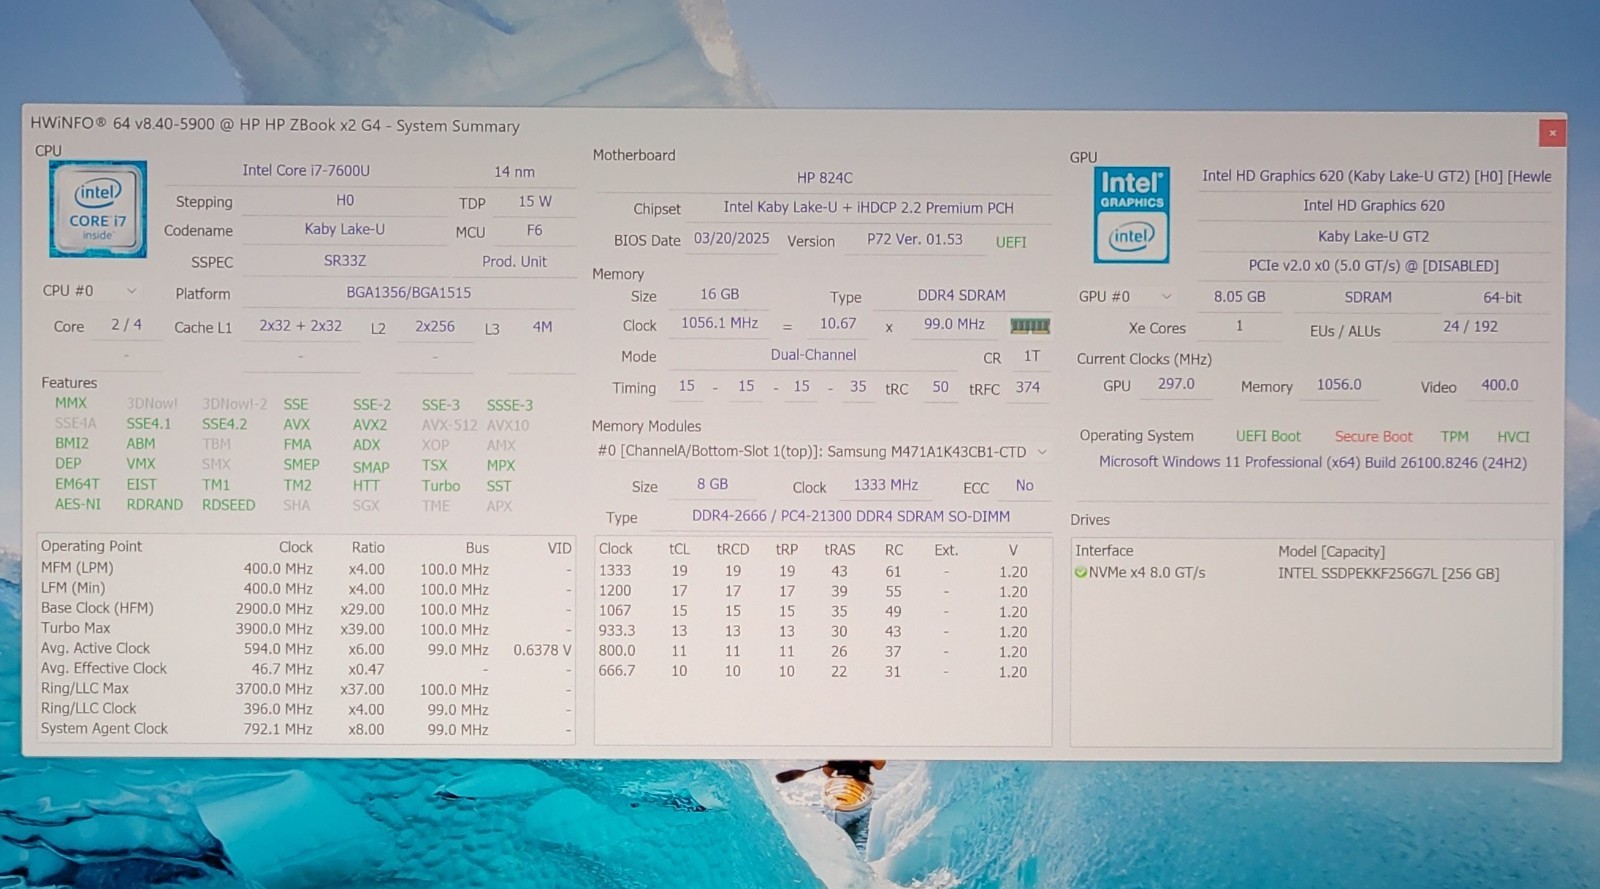Click the 2 / 4 core count value
This screenshot has width=1600, height=889.
(126, 325)
